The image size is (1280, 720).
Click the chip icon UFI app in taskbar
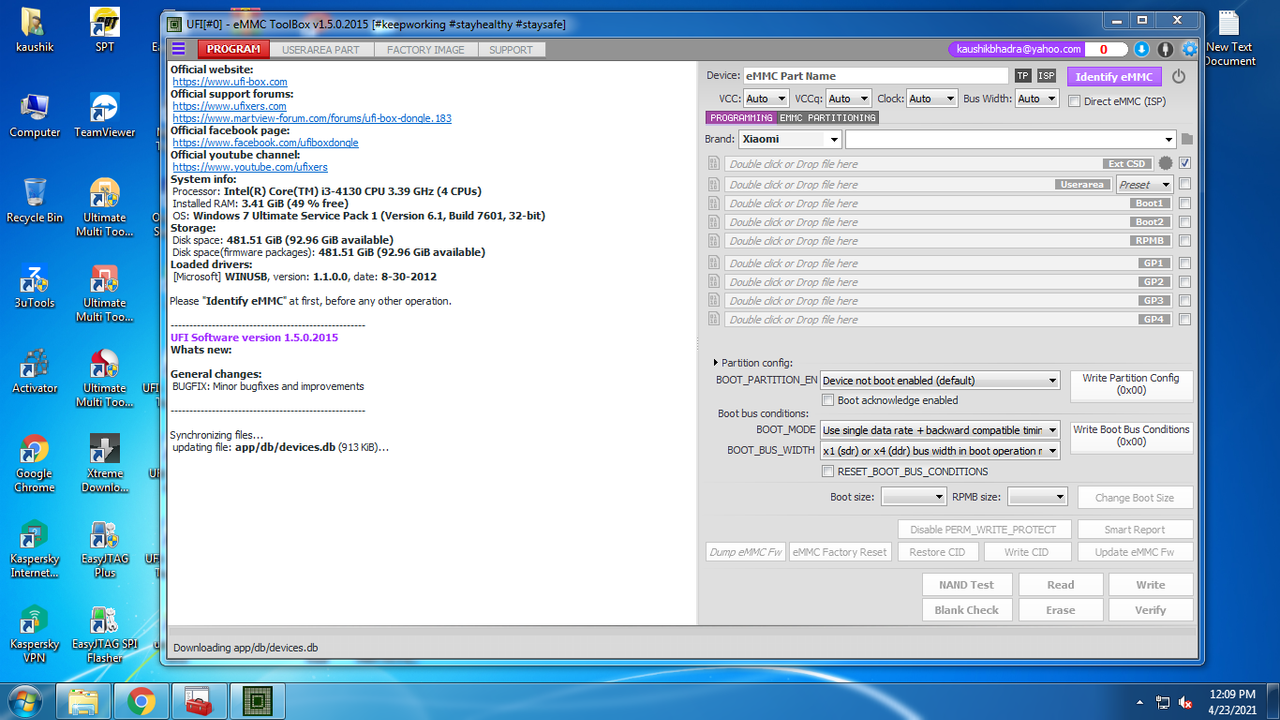258,700
